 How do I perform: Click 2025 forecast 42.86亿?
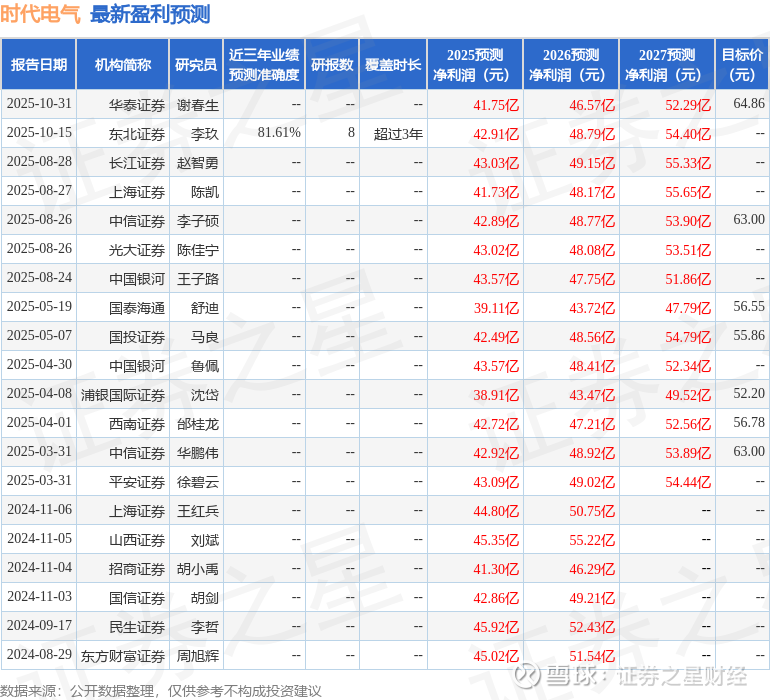point(496,598)
